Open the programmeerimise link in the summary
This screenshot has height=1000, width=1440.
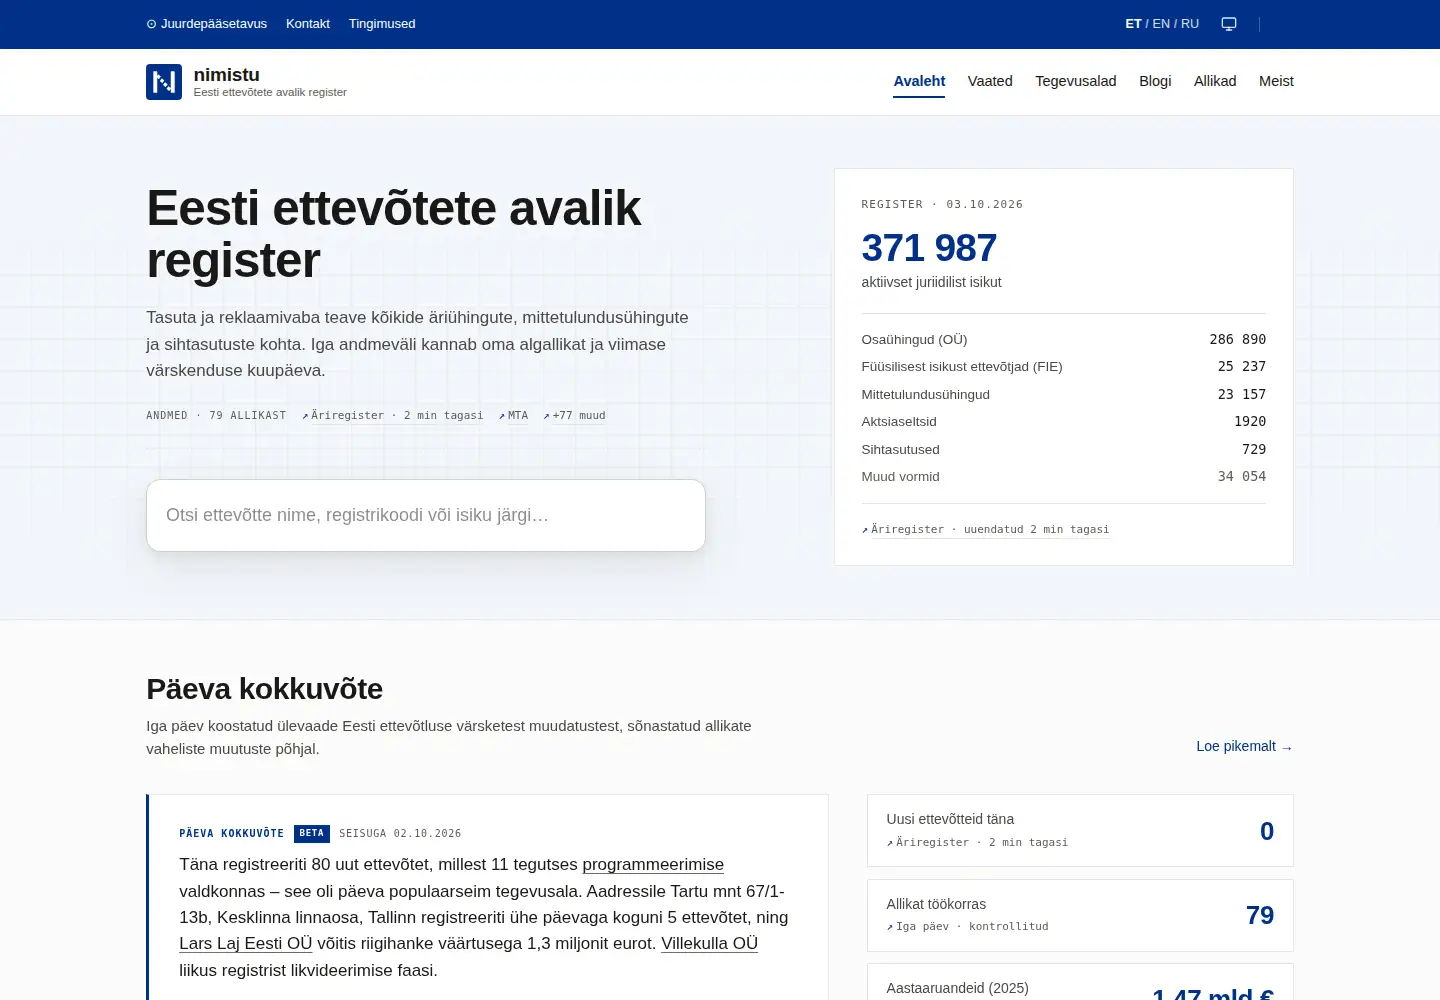(653, 865)
